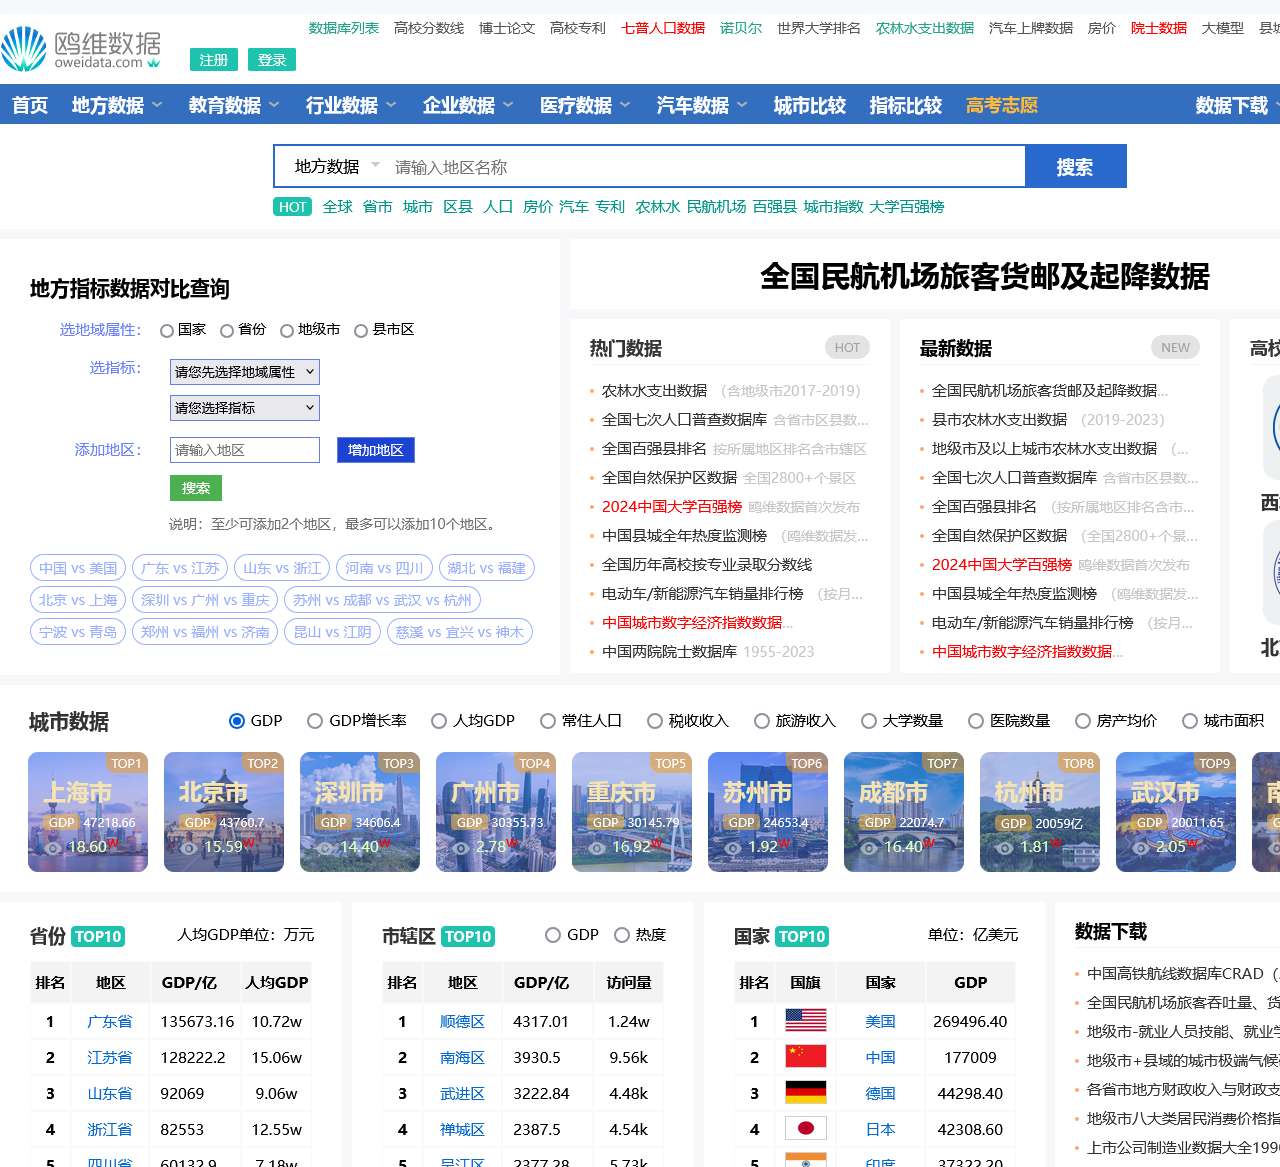
Task: Click the Germany flag icon
Action: [805, 1093]
